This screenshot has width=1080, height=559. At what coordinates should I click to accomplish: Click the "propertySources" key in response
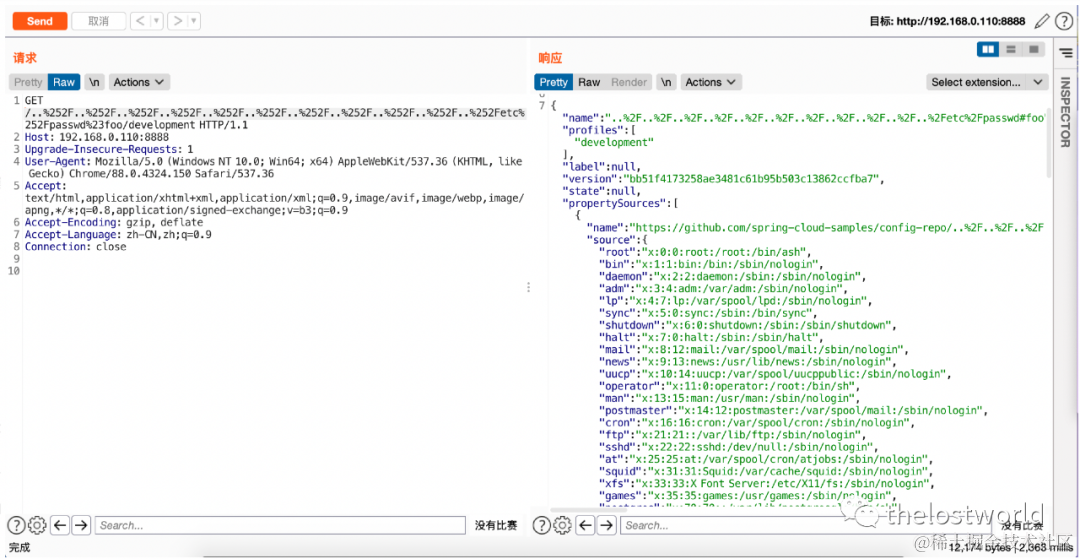(x=614, y=204)
